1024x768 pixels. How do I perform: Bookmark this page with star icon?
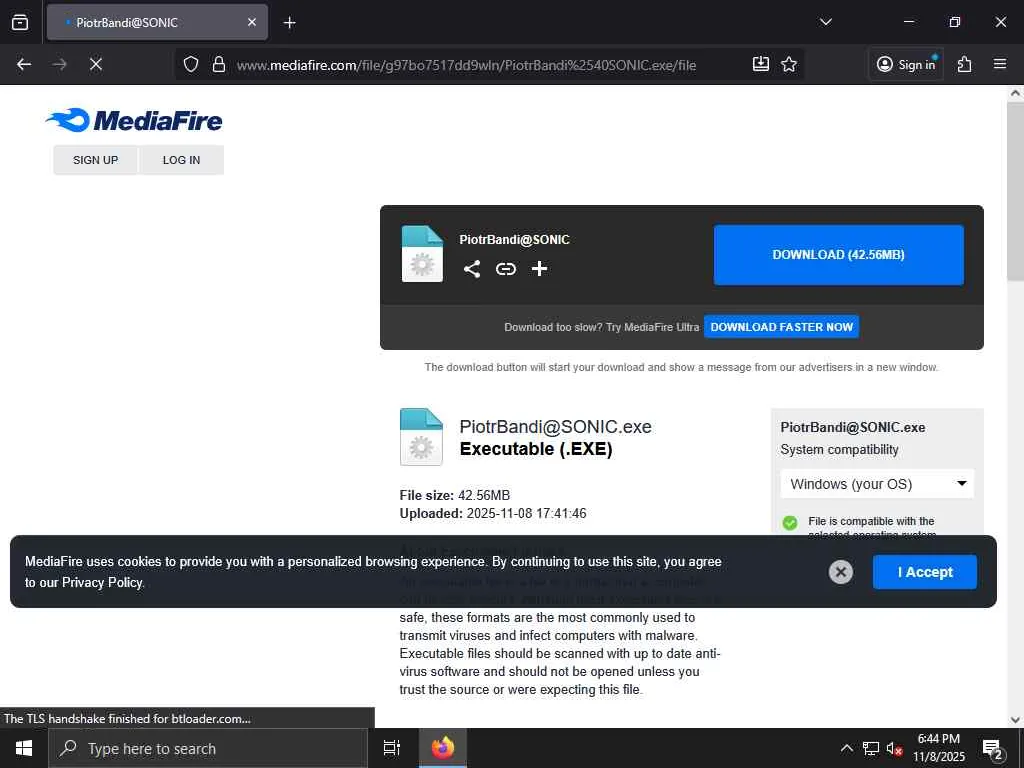click(x=789, y=64)
